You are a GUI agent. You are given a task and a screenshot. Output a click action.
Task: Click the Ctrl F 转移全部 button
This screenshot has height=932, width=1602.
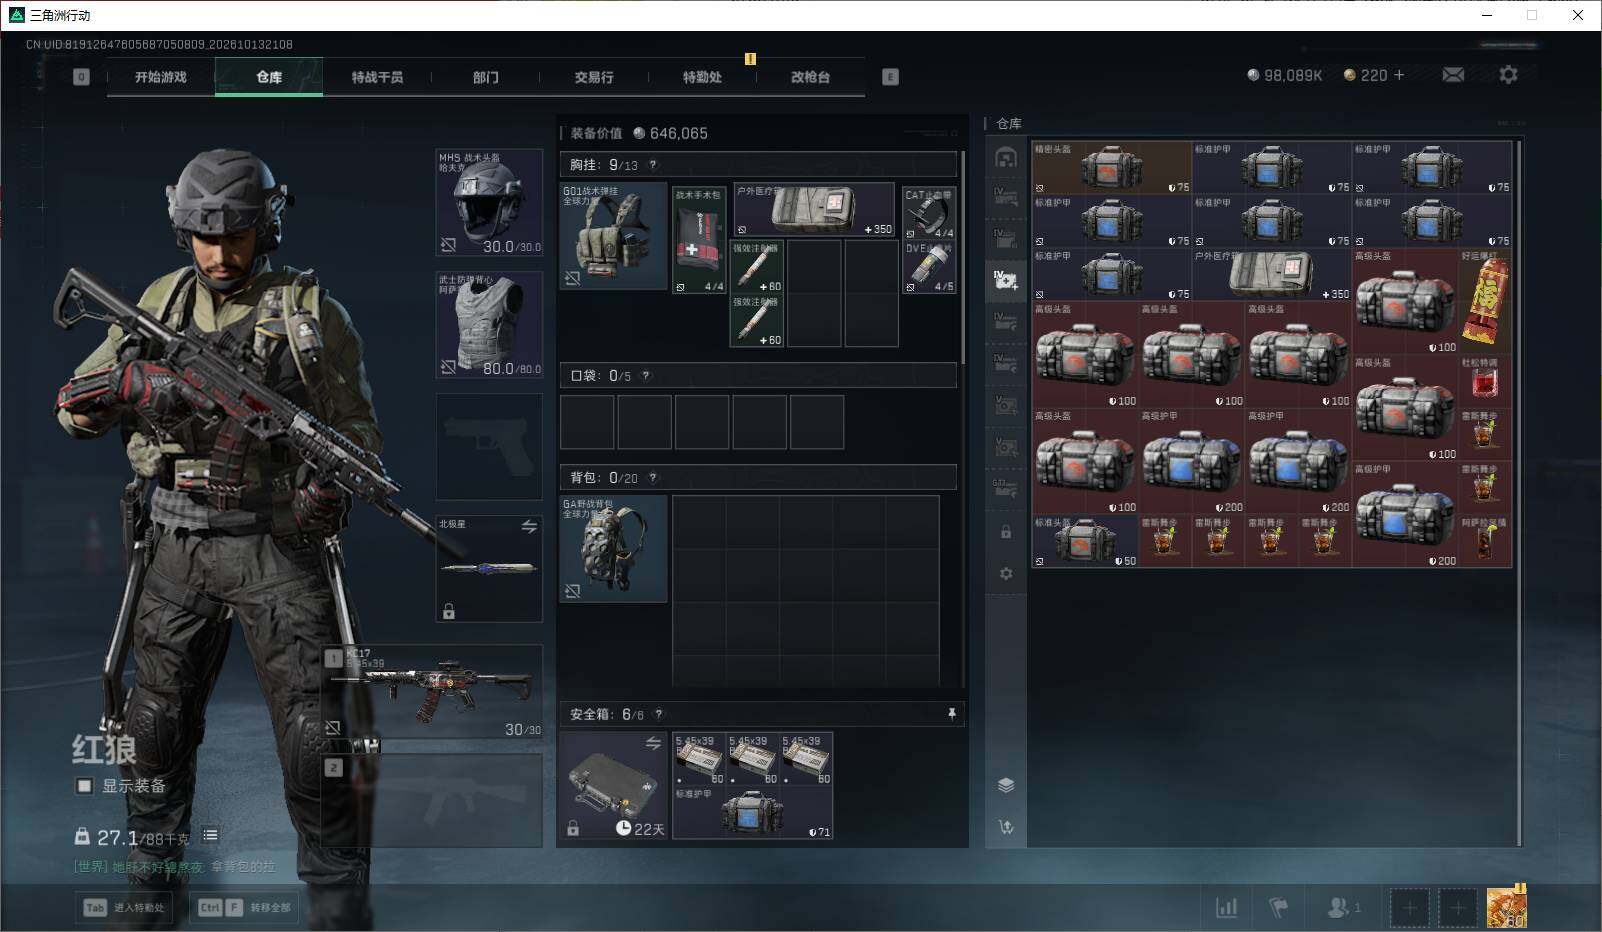tap(244, 908)
